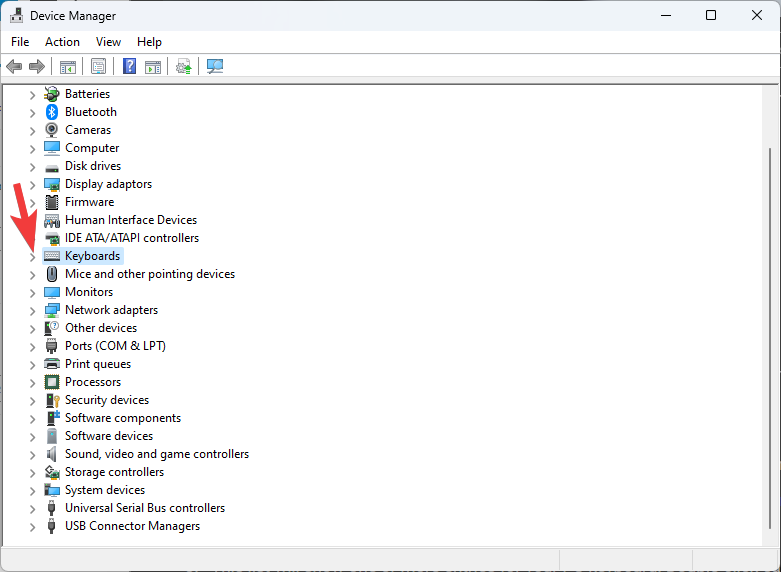
Task: Click the Cameras webcam icon
Action: (52, 130)
